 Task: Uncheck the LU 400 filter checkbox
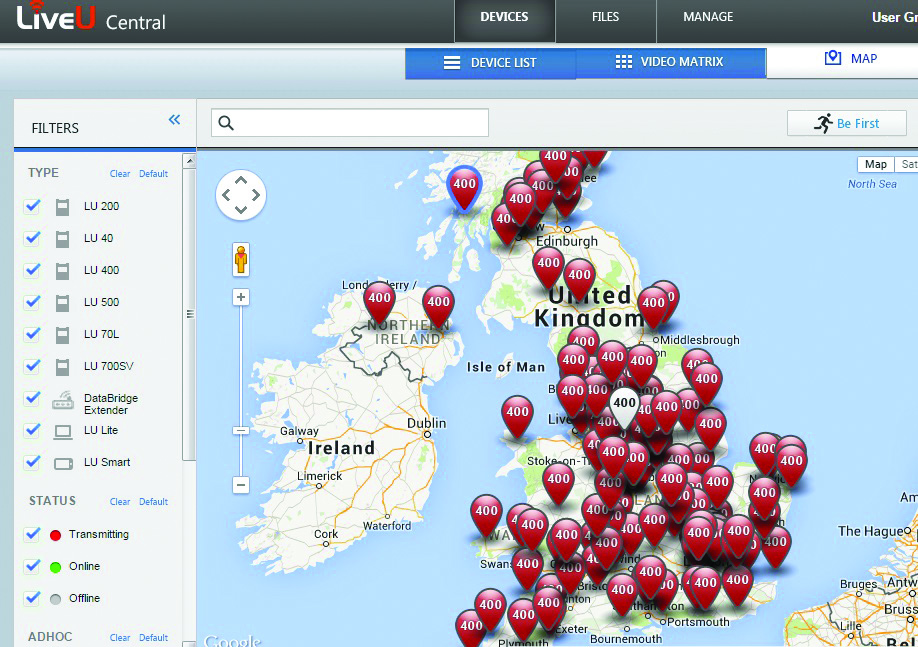pyautogui.click(x=32, y=270)
